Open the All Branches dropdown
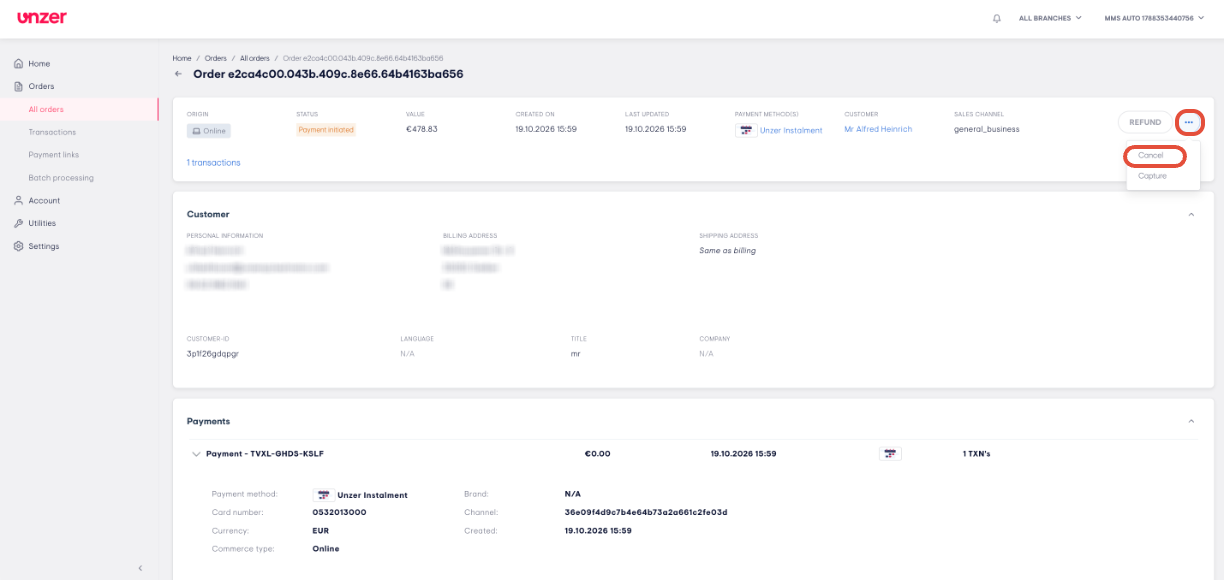 (1050, 18)
